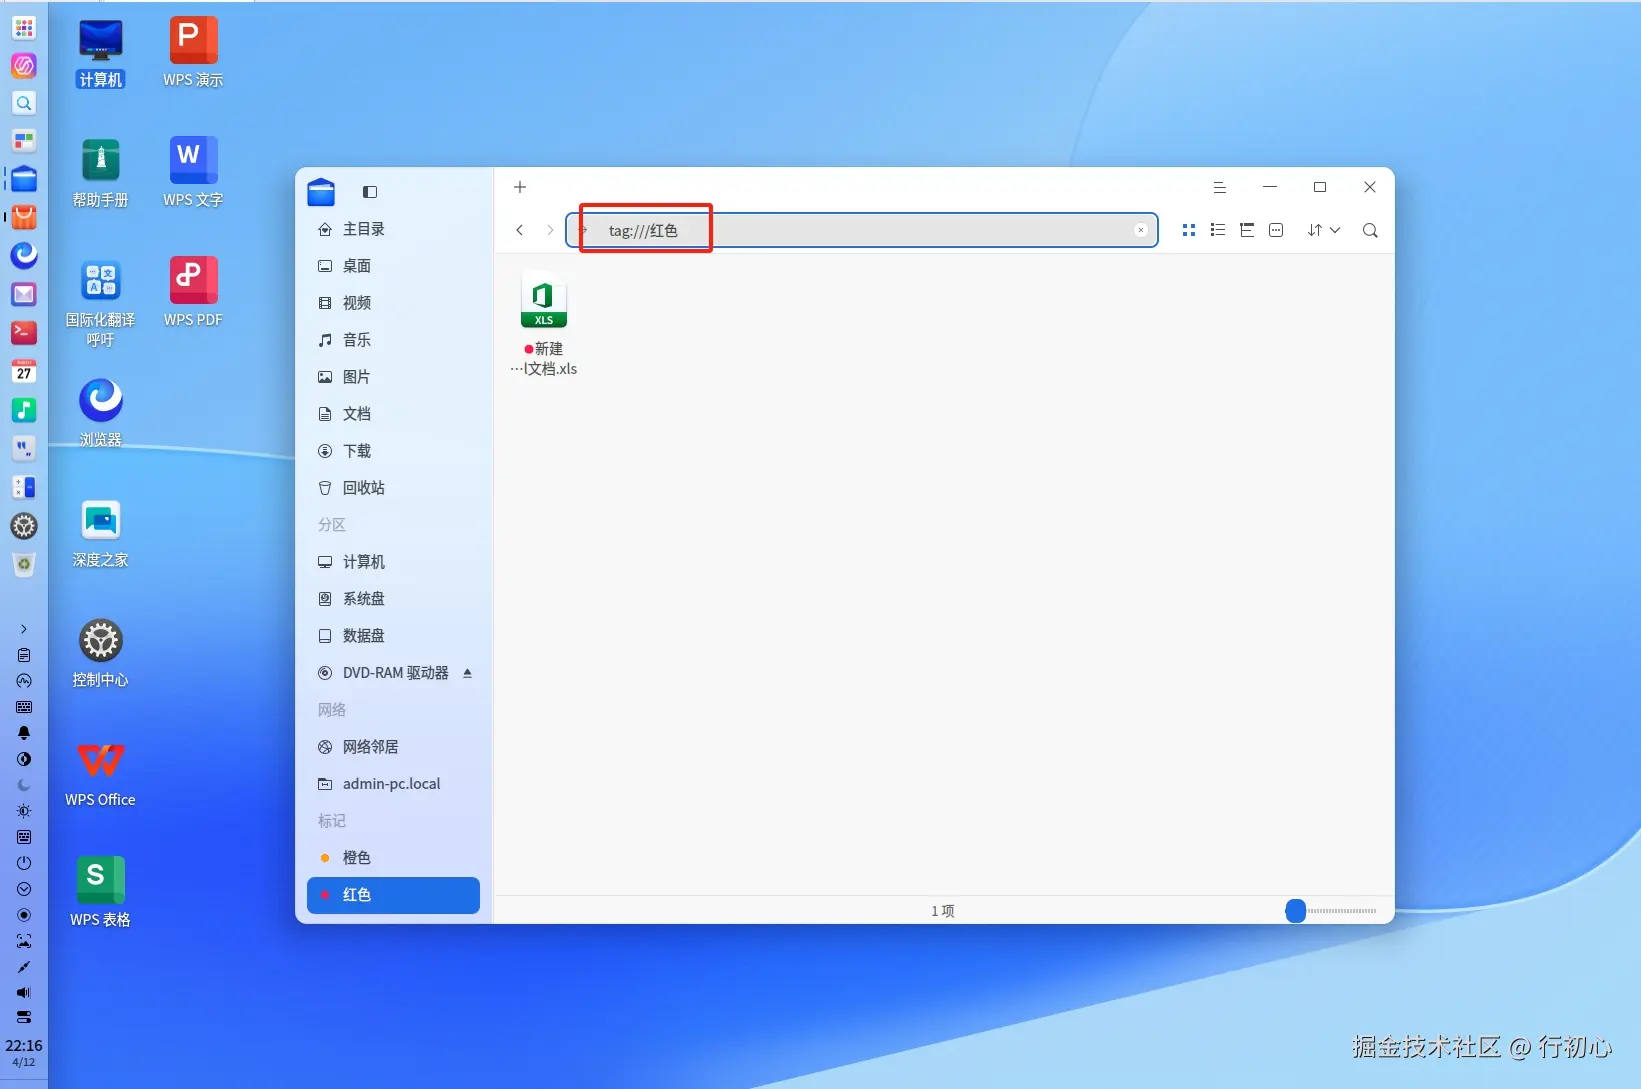Open WPS 文字 desktop icon
The width and height of the screenshot is (1641, 1089).
click(x=193, y=174)
